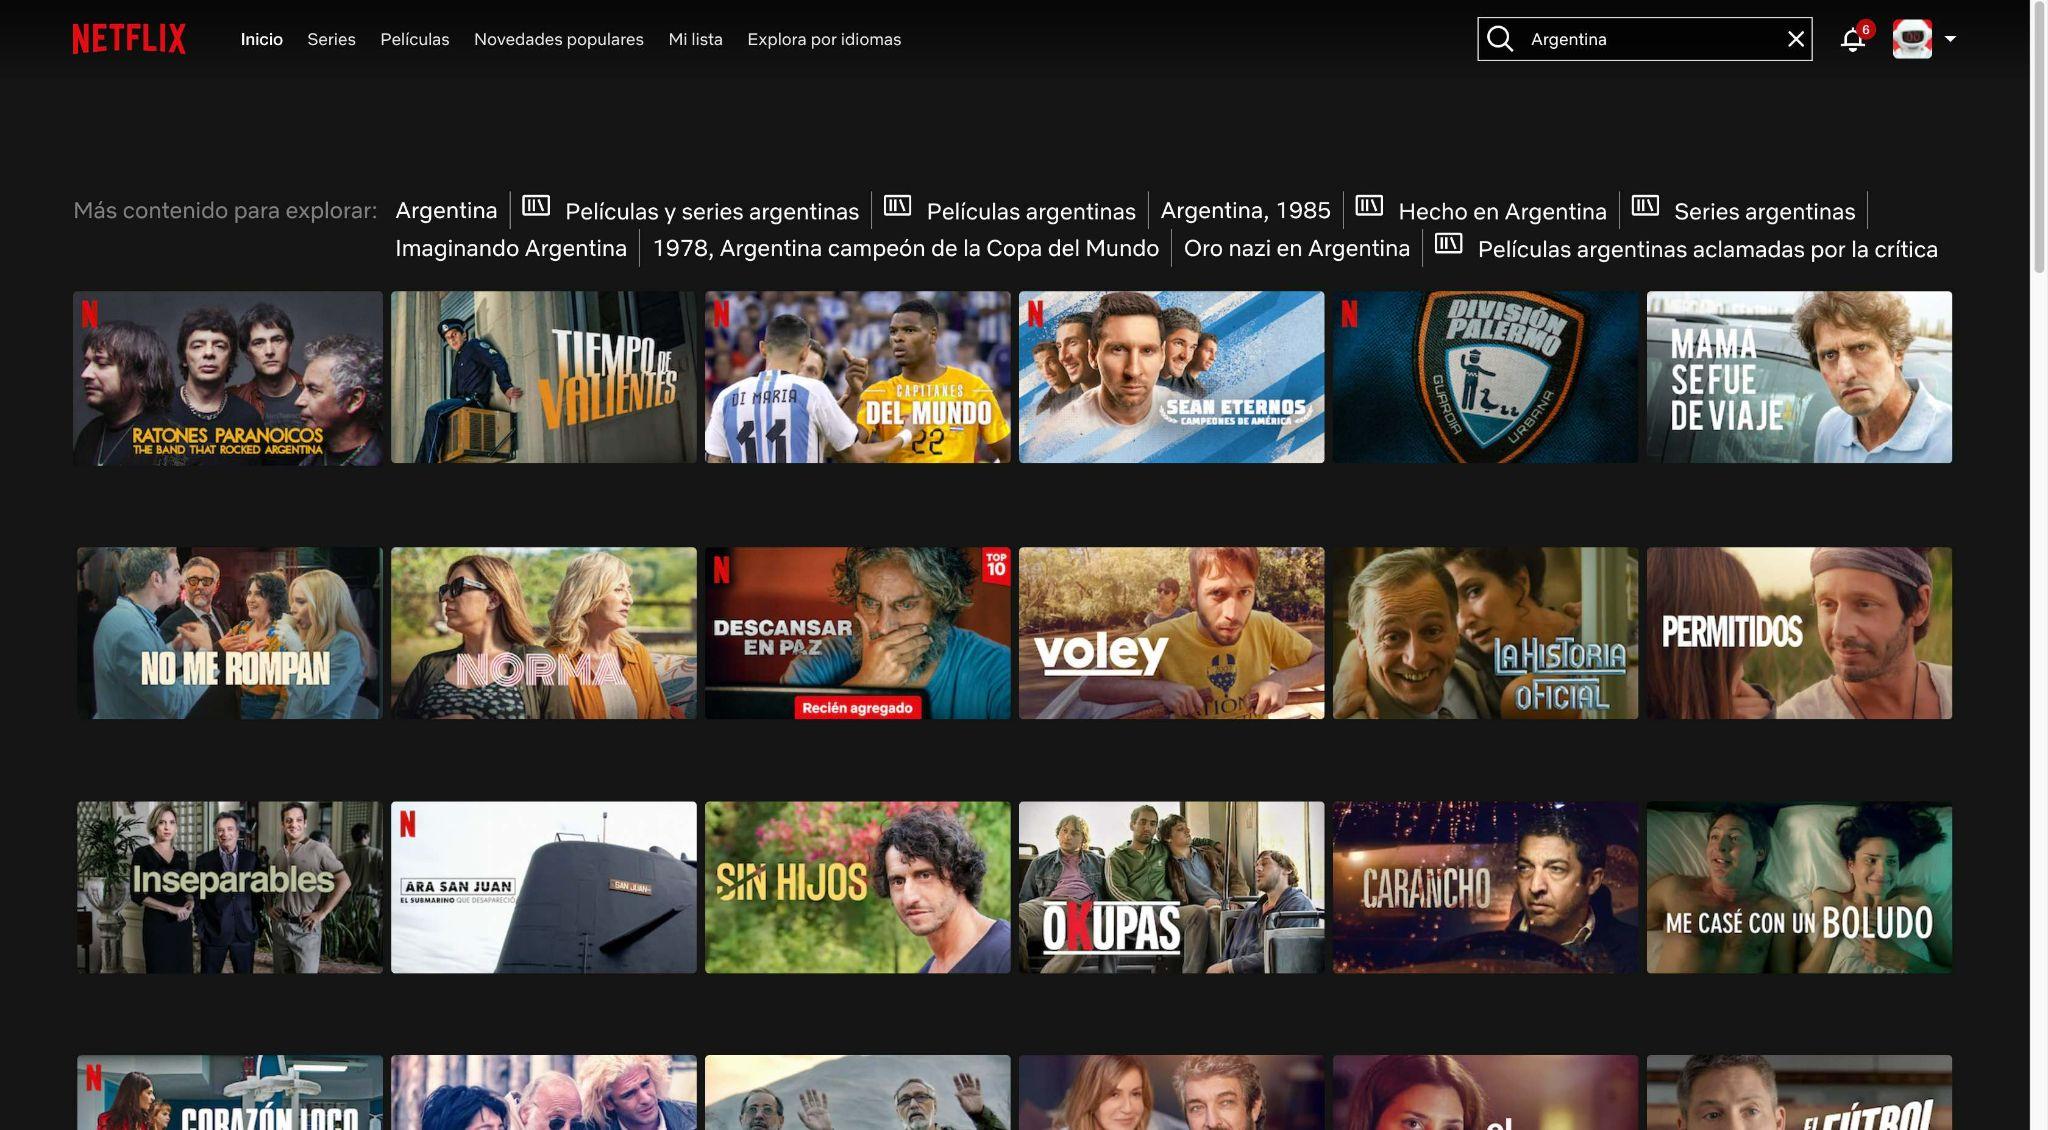Click the search magnifier icon
Image resolution: width=2048 pixels, height=1130 pixels.
pyautogui.click(x=1500, y=39)
